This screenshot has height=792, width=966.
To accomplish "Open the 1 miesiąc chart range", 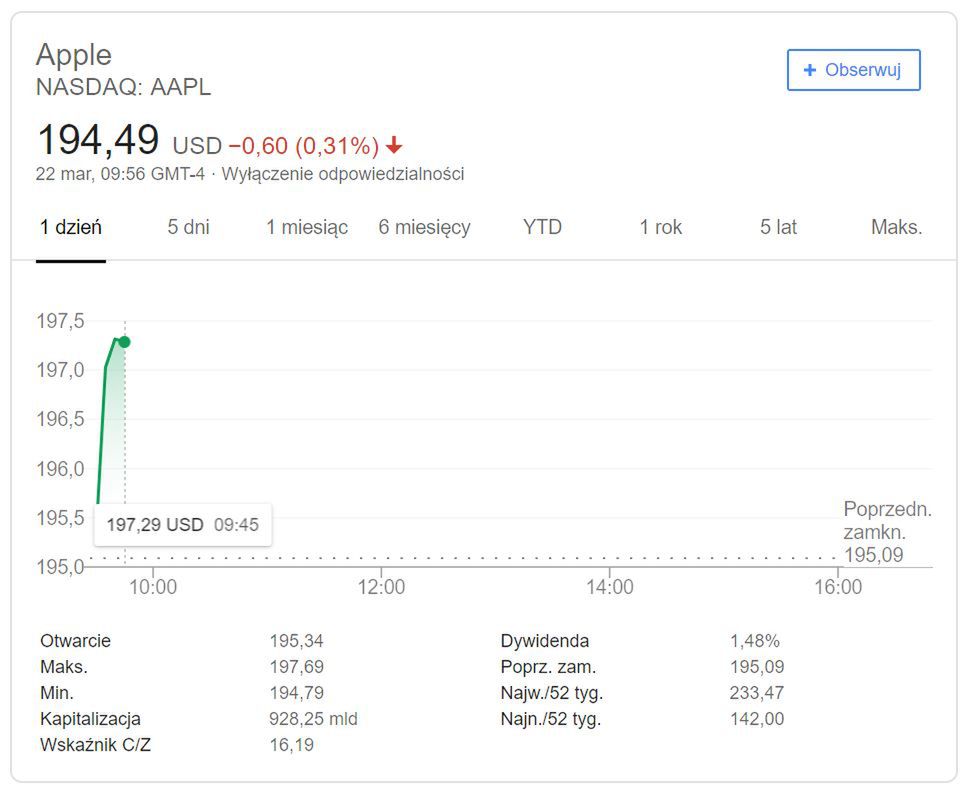I will click(307, 227).
